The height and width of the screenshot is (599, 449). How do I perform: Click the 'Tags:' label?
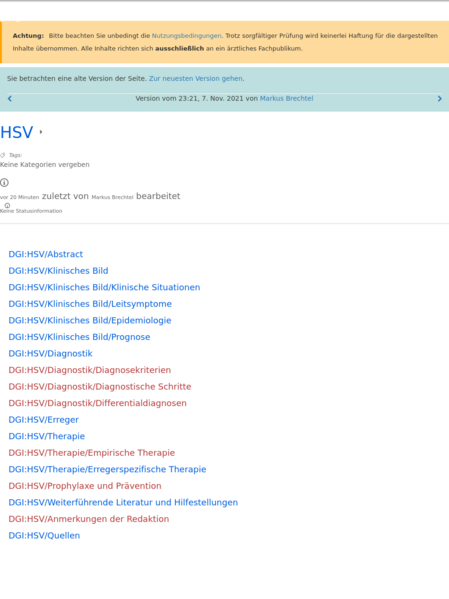[x=15, y=155]
